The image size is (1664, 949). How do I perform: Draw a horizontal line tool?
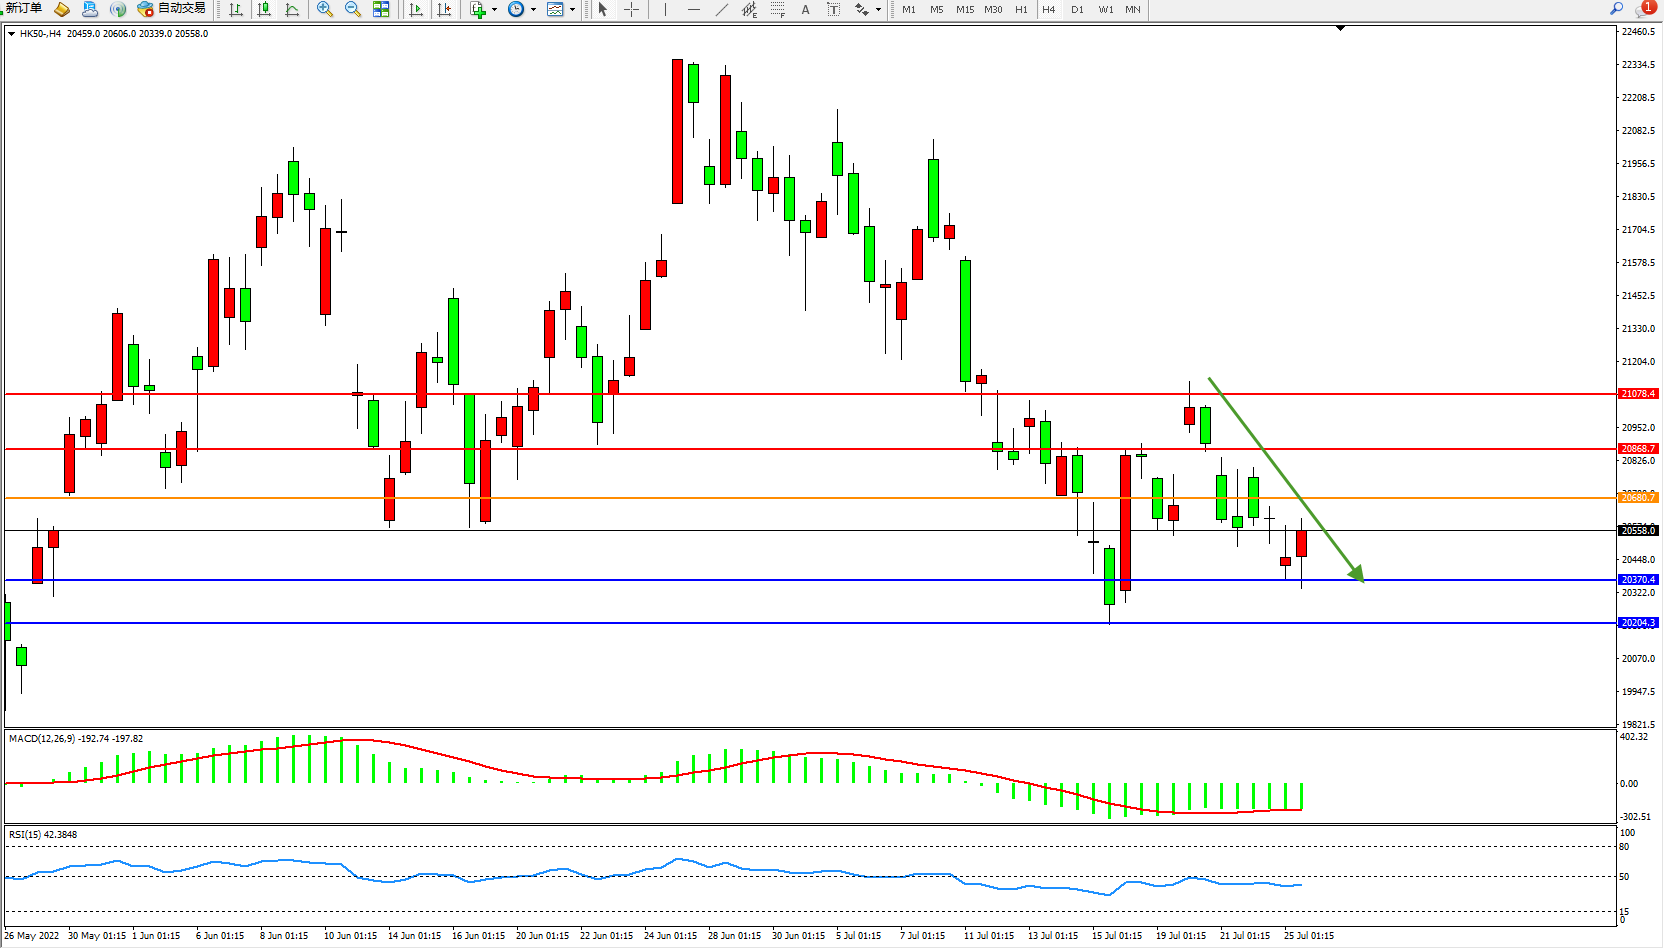pyautogui.click(x=693, y=9)
